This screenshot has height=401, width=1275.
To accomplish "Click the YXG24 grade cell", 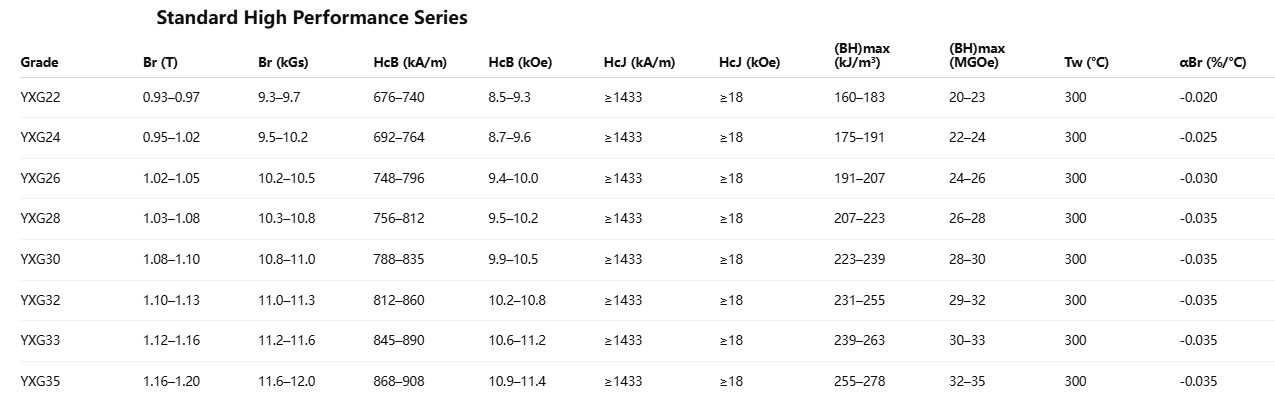I will point(40,137).
